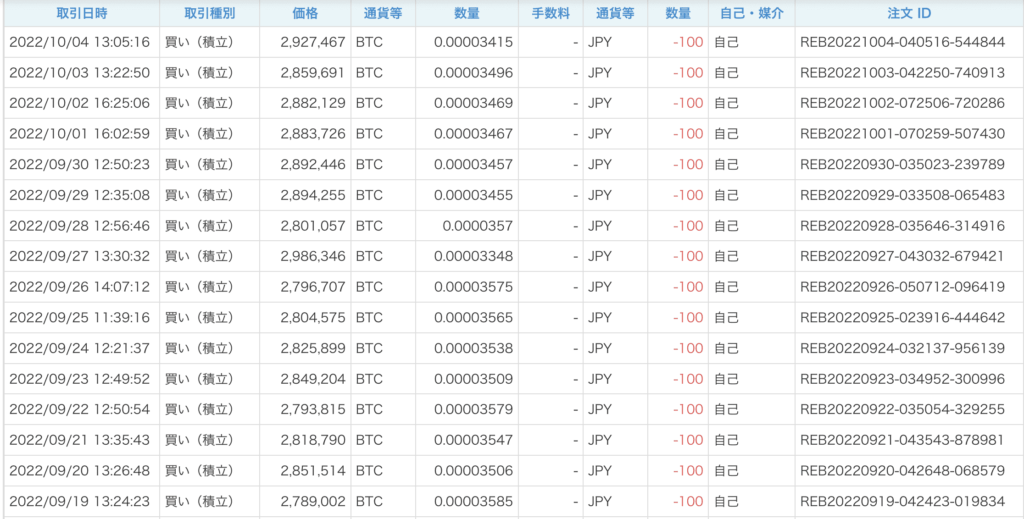Viewport: 1024px width, 519px height.
Task: Click the 注文 ID column header
Action: (909, 12)
